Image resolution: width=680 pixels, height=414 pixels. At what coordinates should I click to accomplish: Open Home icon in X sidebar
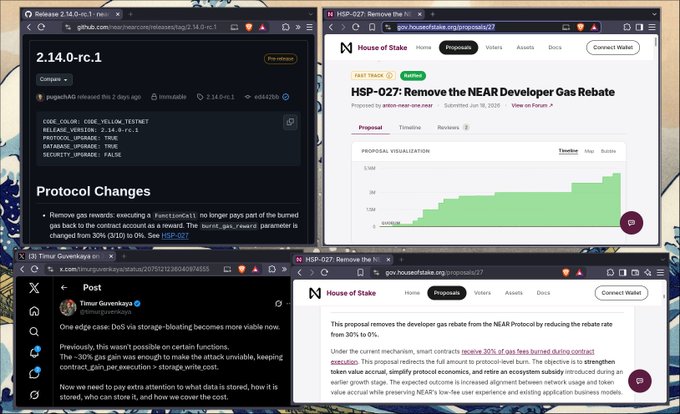[x=34, y=311]
